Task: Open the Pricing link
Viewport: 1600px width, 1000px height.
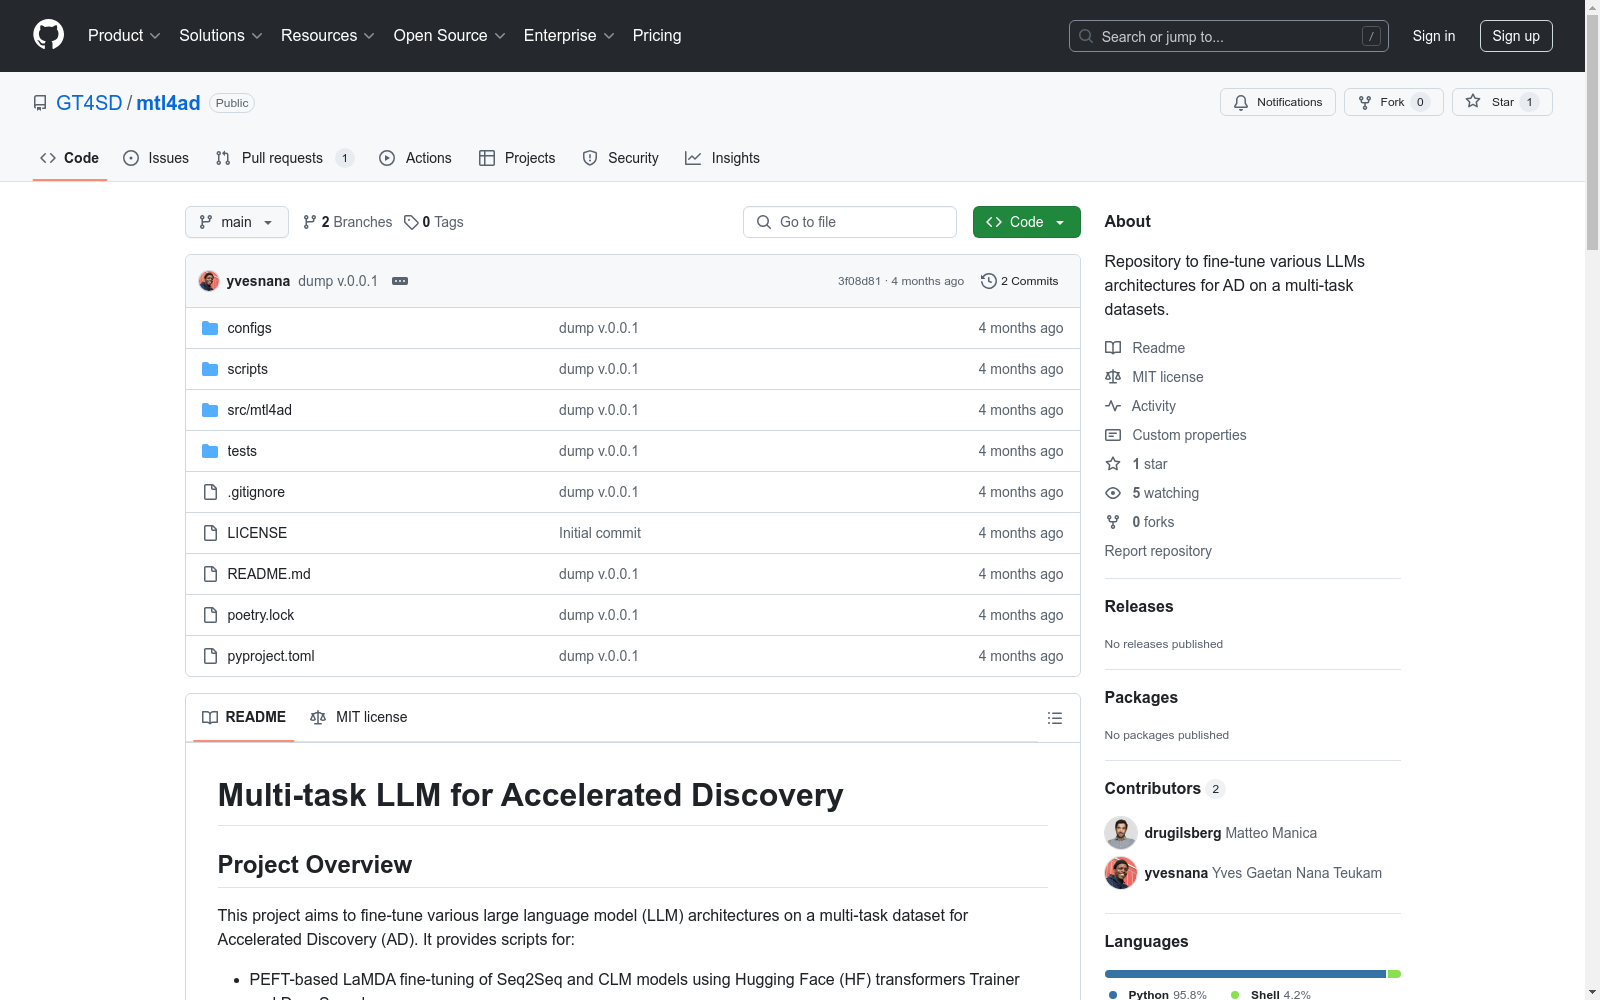Action: tap(657, 35)
